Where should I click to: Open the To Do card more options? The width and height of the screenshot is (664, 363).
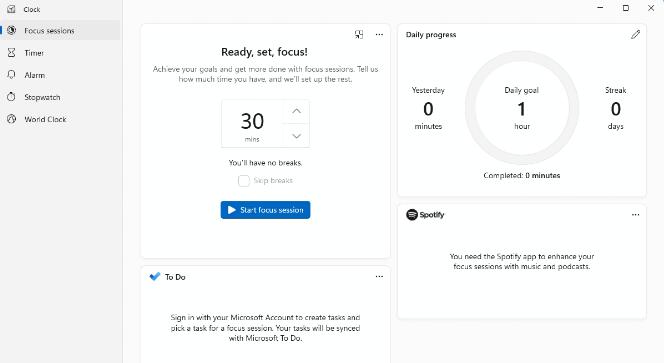coord(379,277)
